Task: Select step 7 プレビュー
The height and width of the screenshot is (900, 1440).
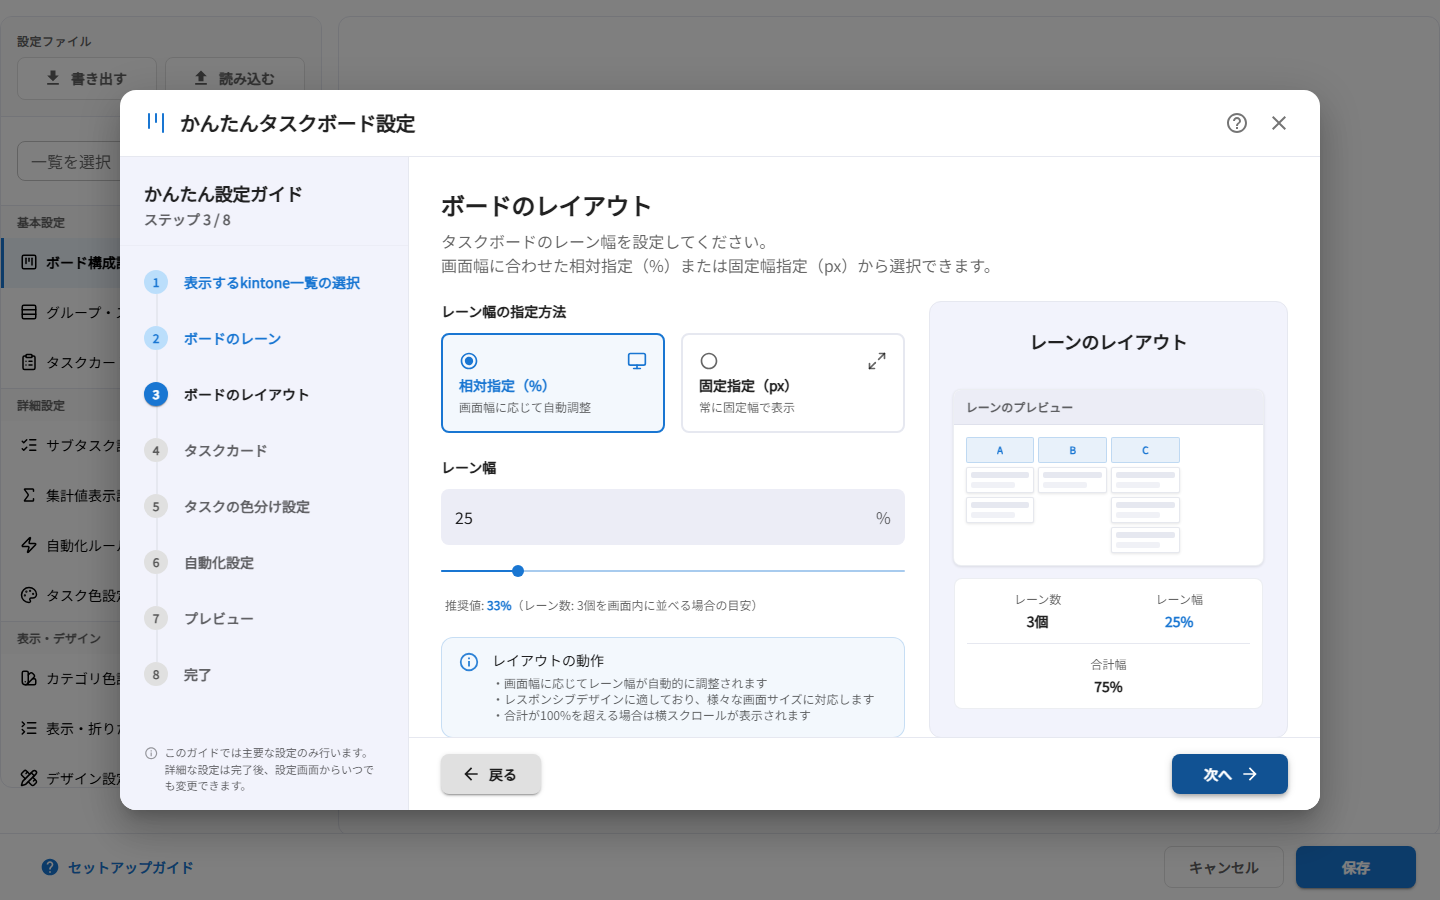Action: pos(264,619)
